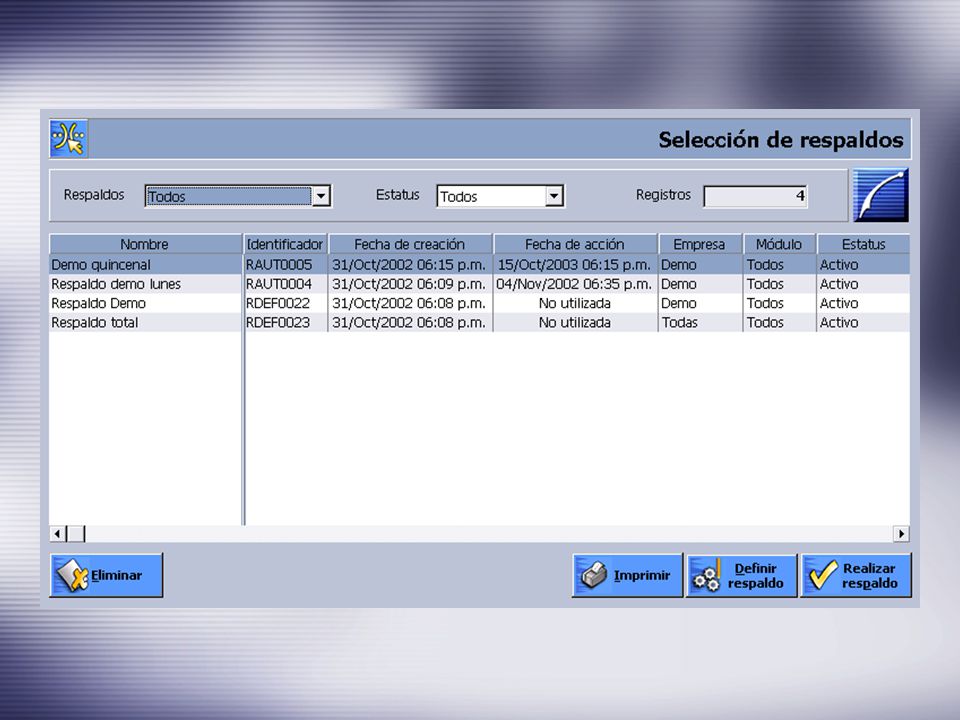This screenshot has width=960, height=720.
Task: Click action date 04/Nov/2002 06:35 p.m.
Action: tap(574, 284)
